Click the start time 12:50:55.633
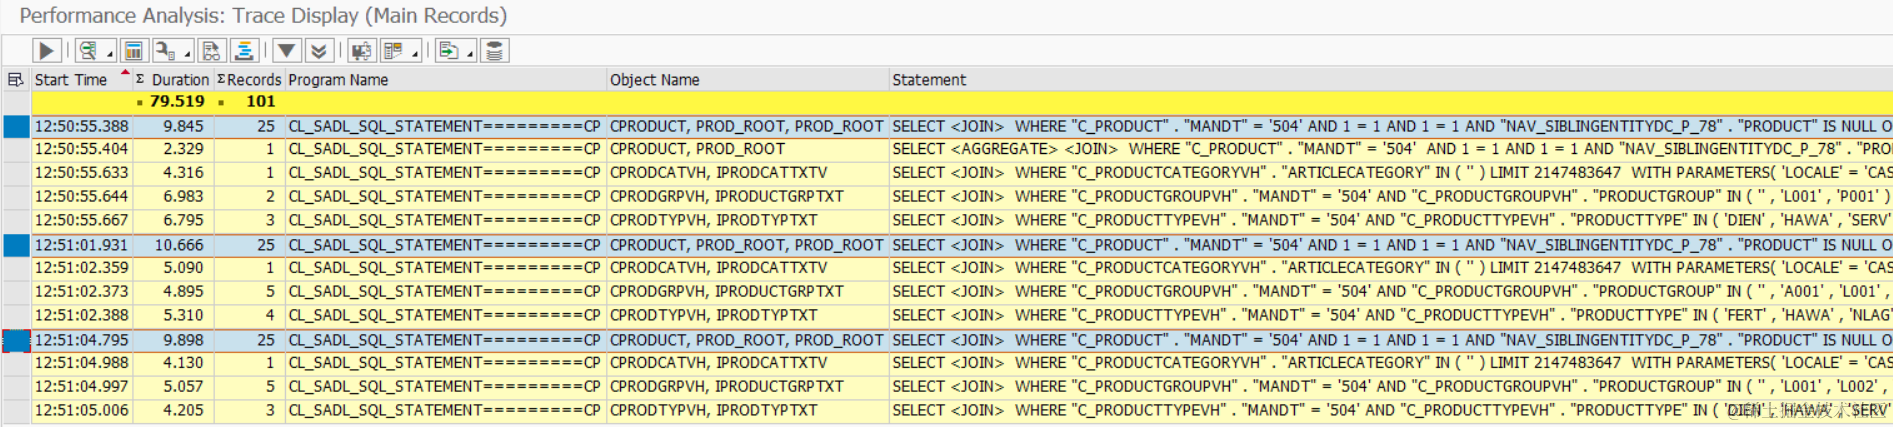Image resolution: width=1893 pixels, height=427 pixels. pyautogui.click(x=82, y=173)
